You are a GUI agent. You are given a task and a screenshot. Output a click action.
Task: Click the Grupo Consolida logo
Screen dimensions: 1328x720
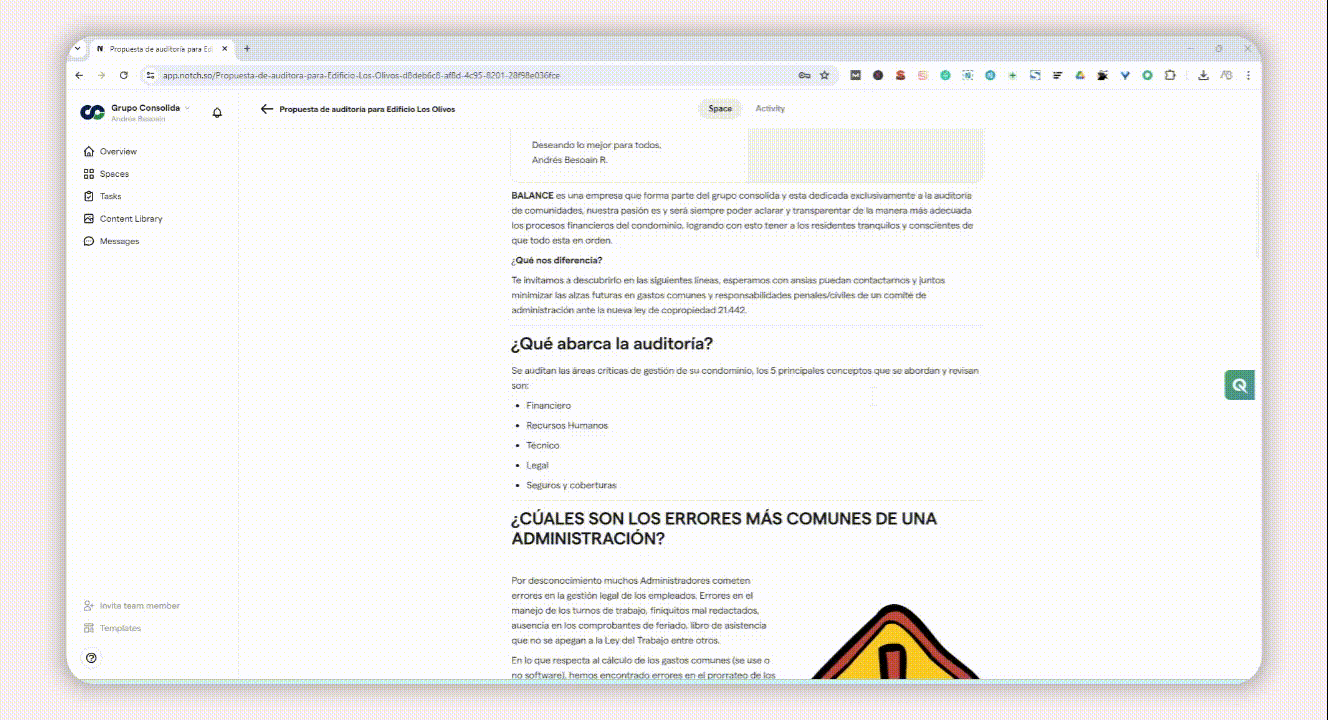[x=92, y=112]
